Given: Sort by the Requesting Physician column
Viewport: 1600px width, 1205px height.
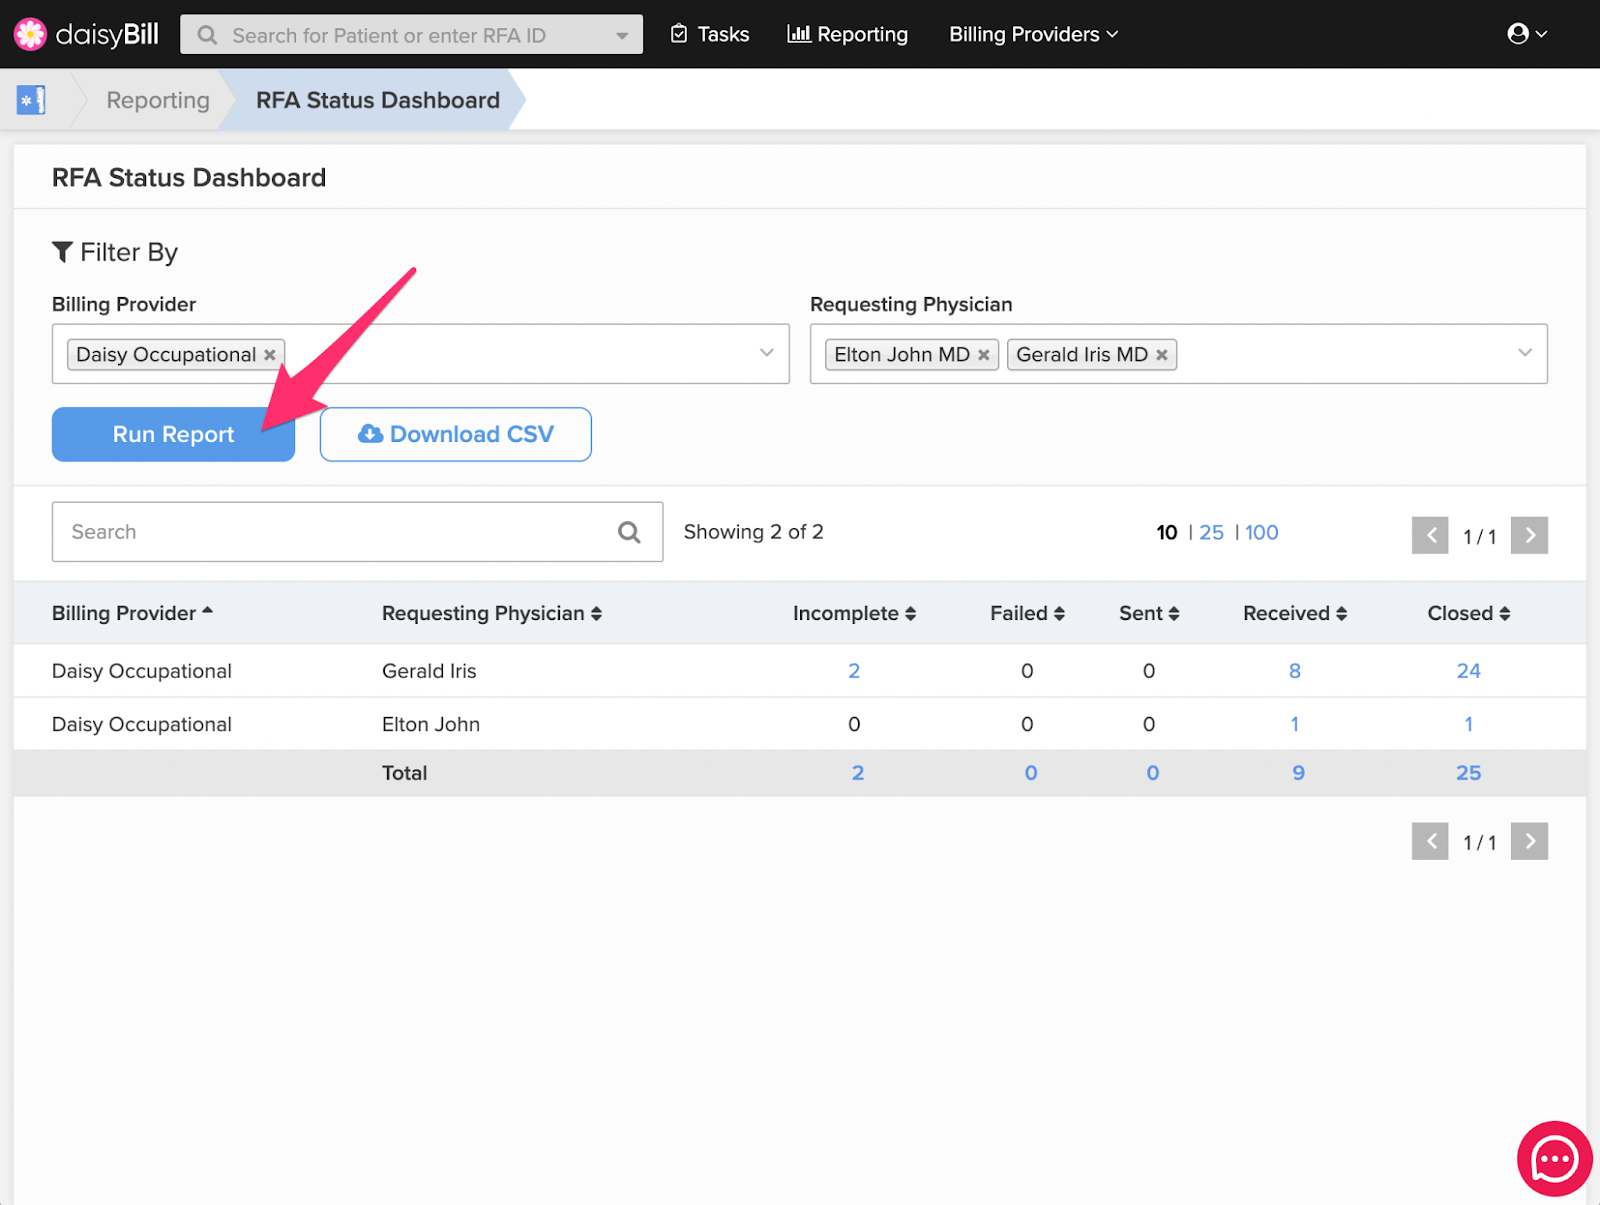Looking at the screenshot, I should pos(492,613).
